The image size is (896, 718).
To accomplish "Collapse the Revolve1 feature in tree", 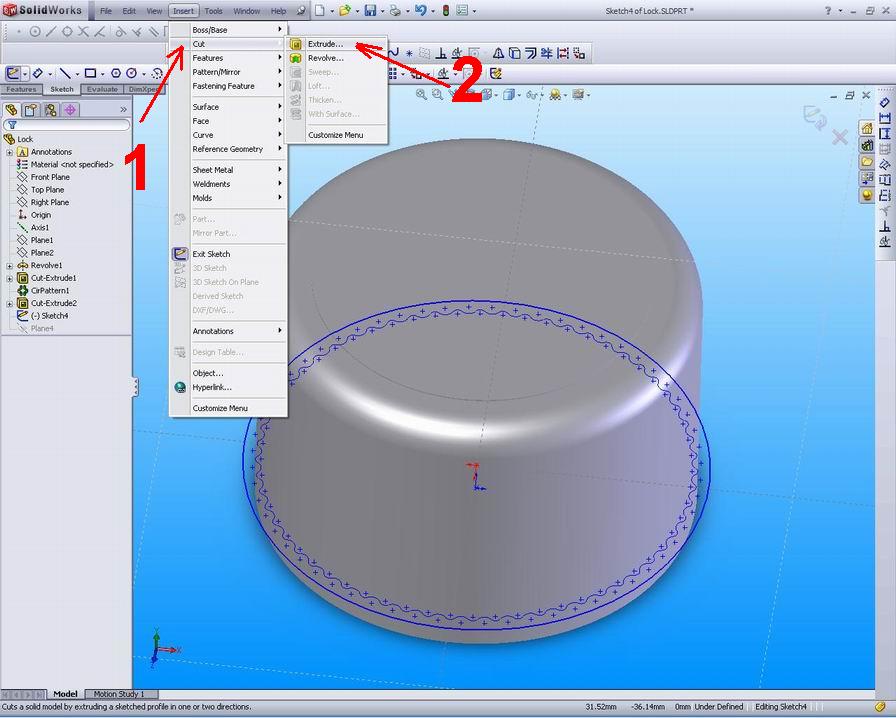I will tap(9, 263).
